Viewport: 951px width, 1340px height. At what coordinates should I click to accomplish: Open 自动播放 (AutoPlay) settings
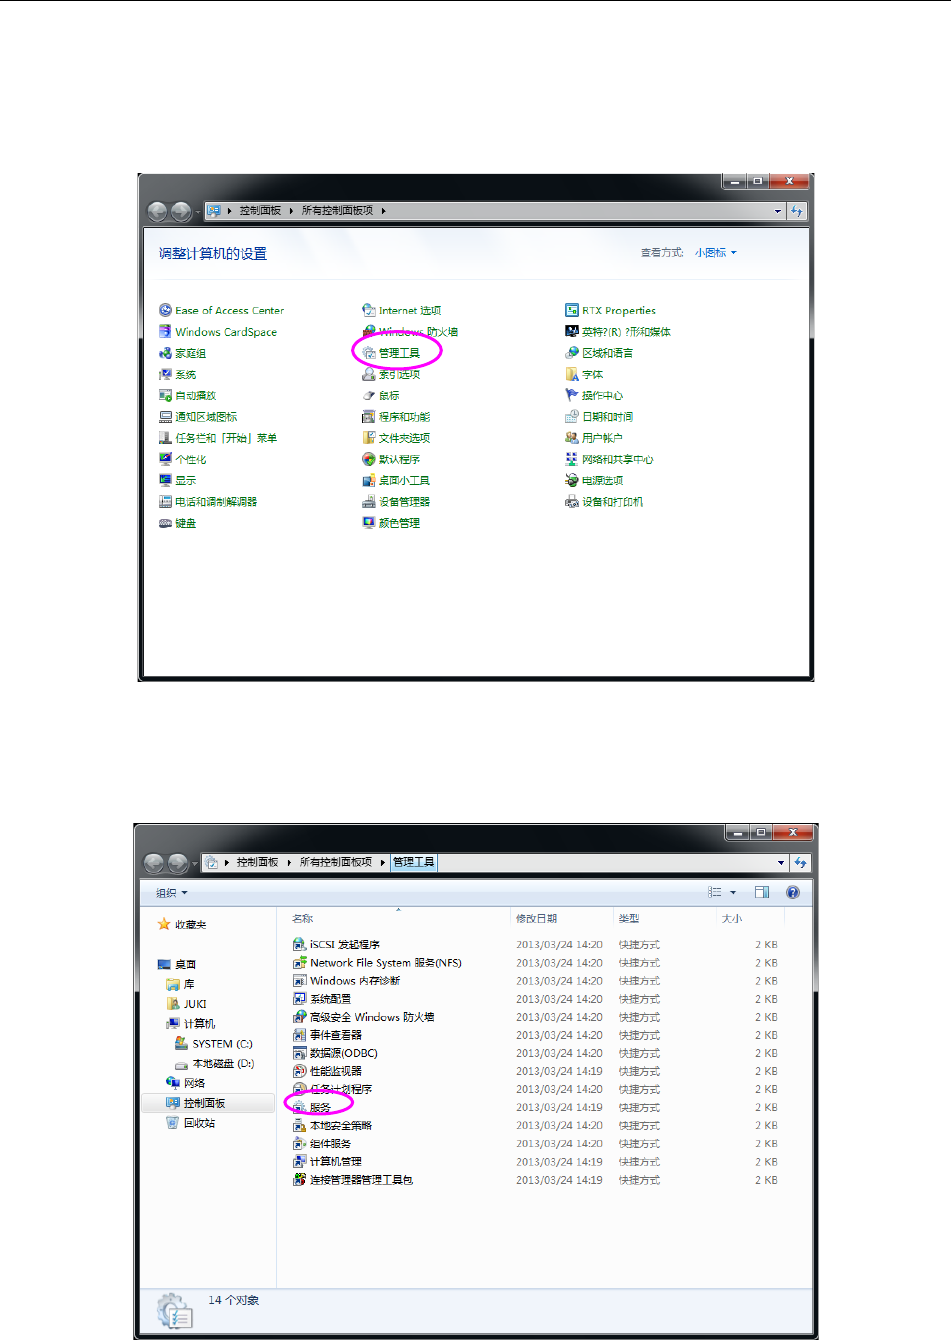[x=188, y=395]
